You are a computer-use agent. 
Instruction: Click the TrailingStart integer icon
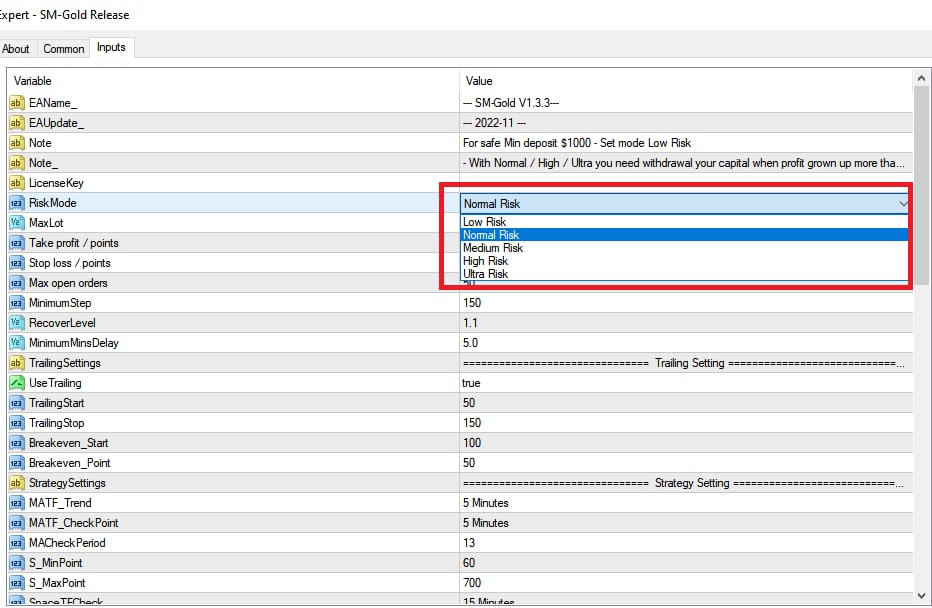pos(16,403)
